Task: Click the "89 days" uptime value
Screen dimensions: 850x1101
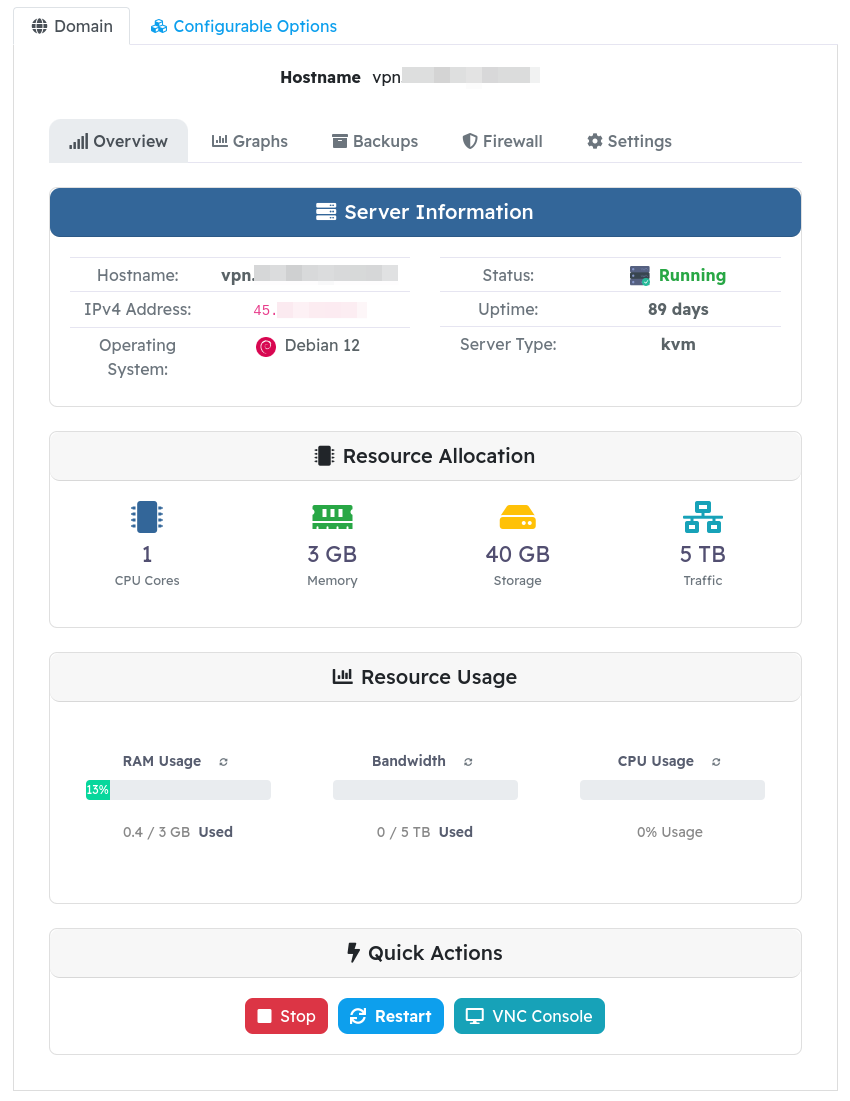Action: (678, 309)
